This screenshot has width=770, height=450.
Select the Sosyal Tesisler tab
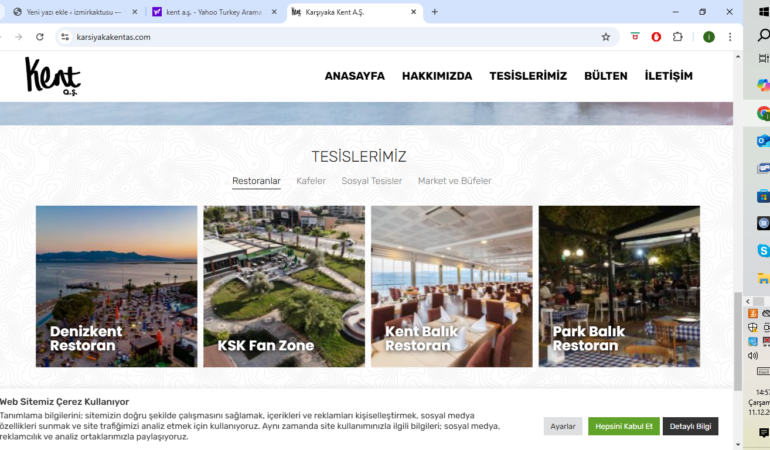[372, 181]
